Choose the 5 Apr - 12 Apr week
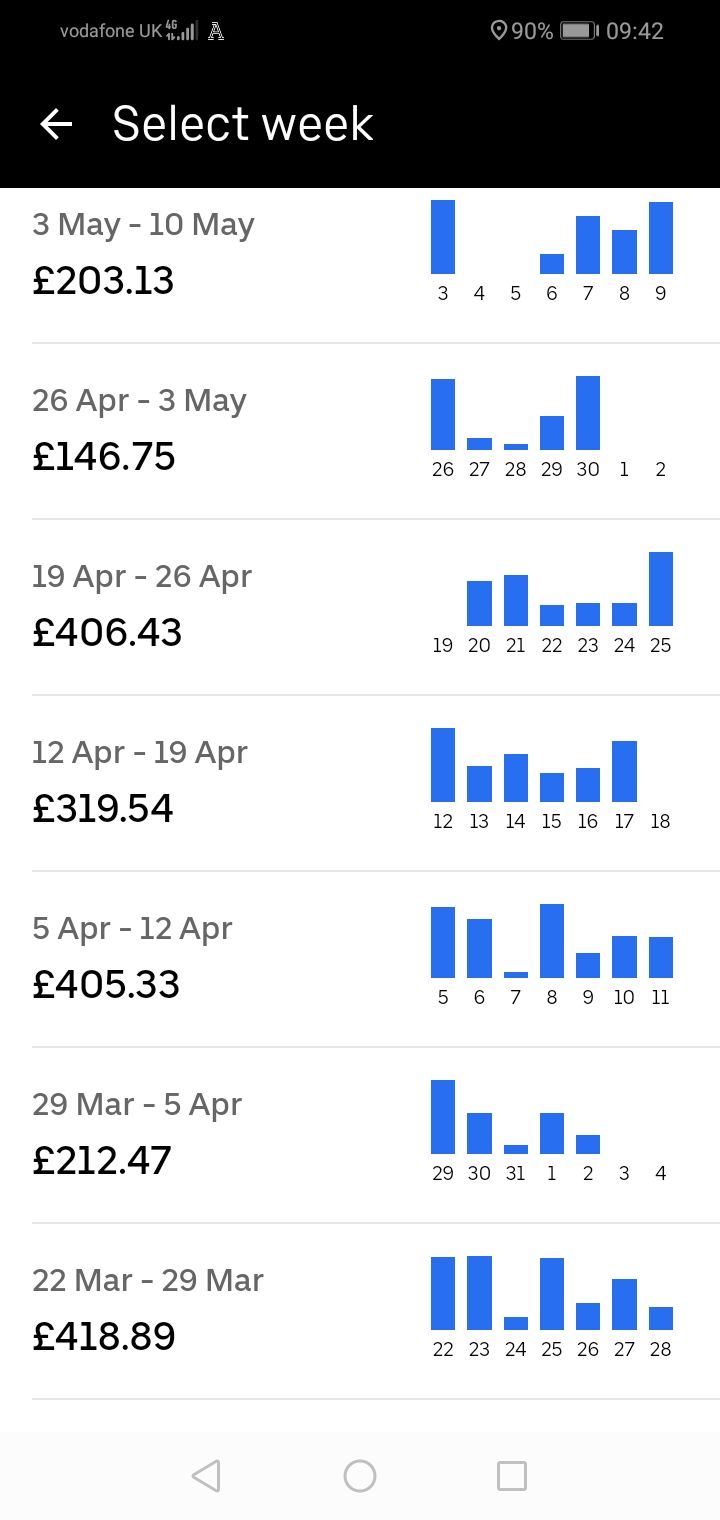 tap(132, 958)
